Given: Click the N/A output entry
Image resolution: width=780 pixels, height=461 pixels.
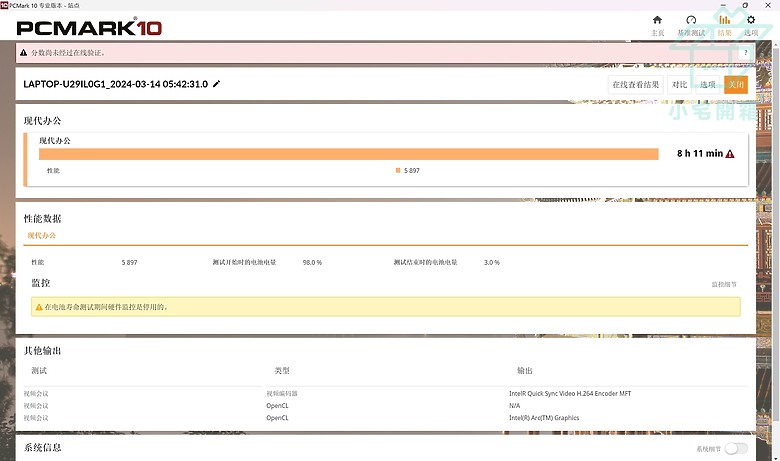Looking at the screenshot, I should click(514, 405).
